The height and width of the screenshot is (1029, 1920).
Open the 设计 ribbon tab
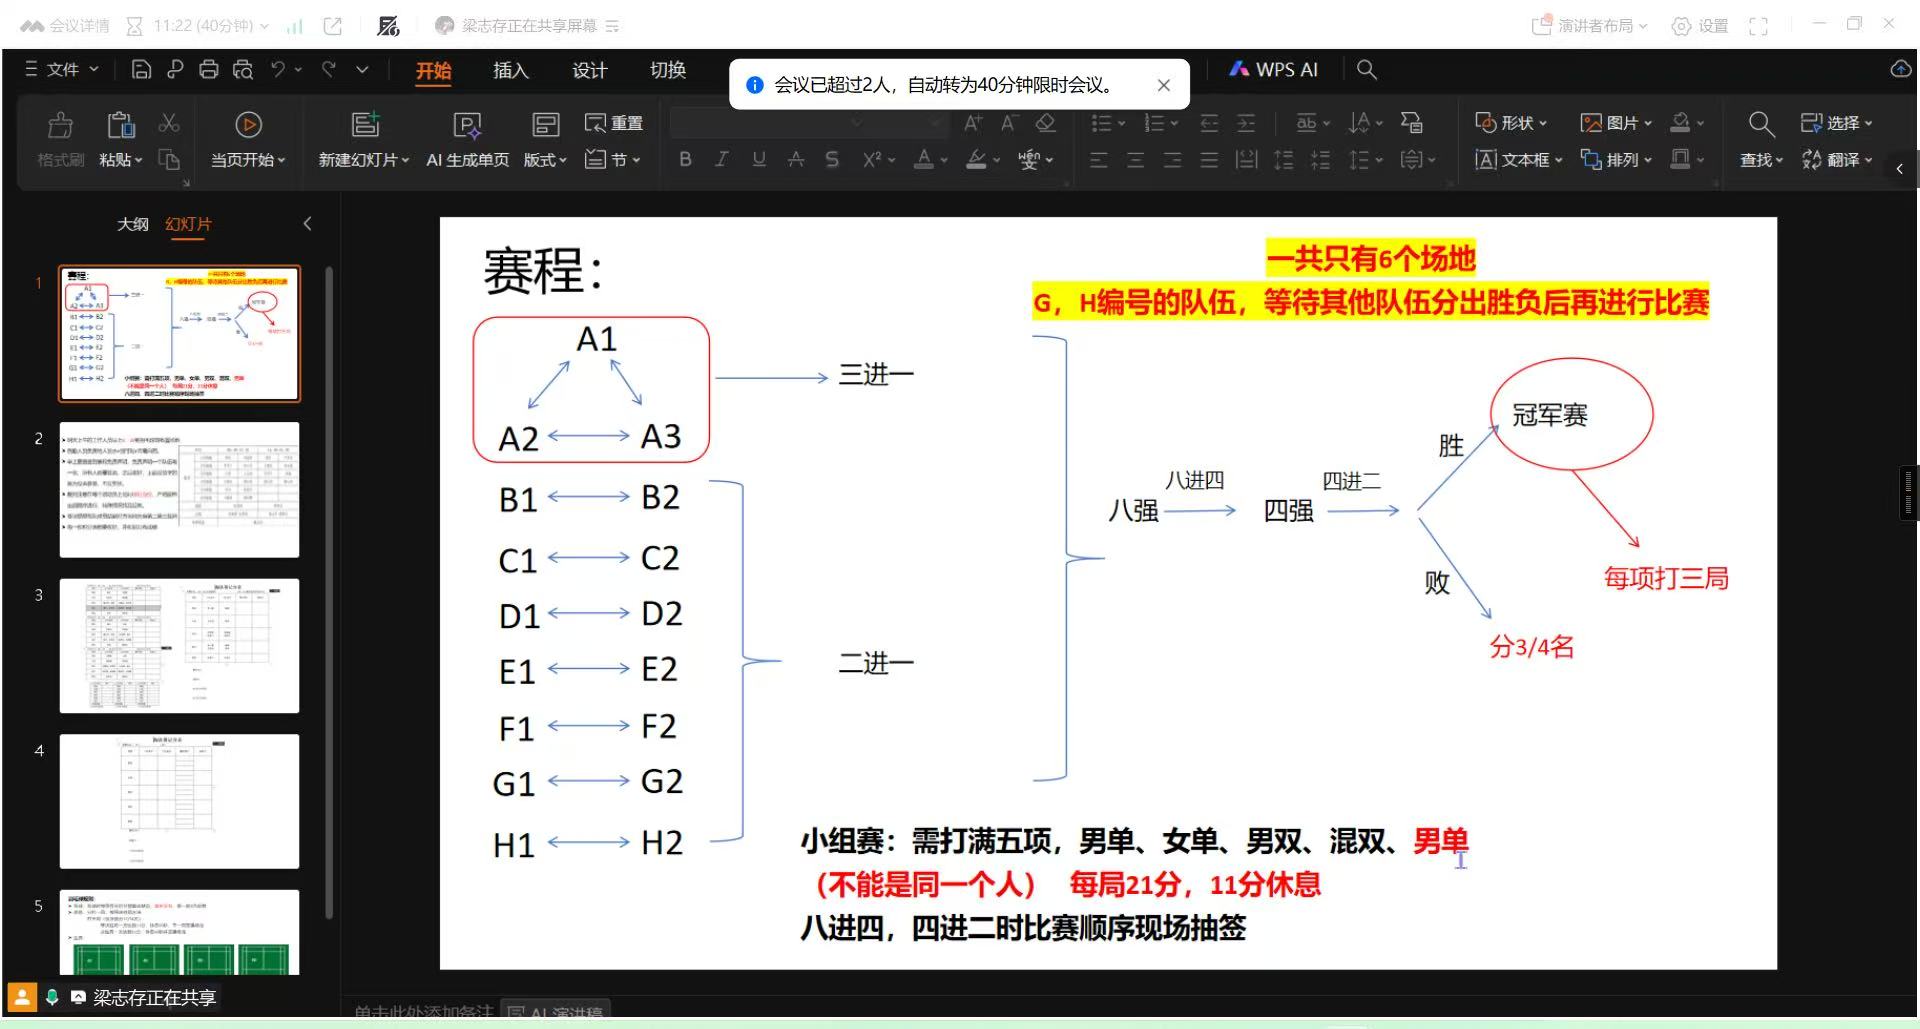589,70
